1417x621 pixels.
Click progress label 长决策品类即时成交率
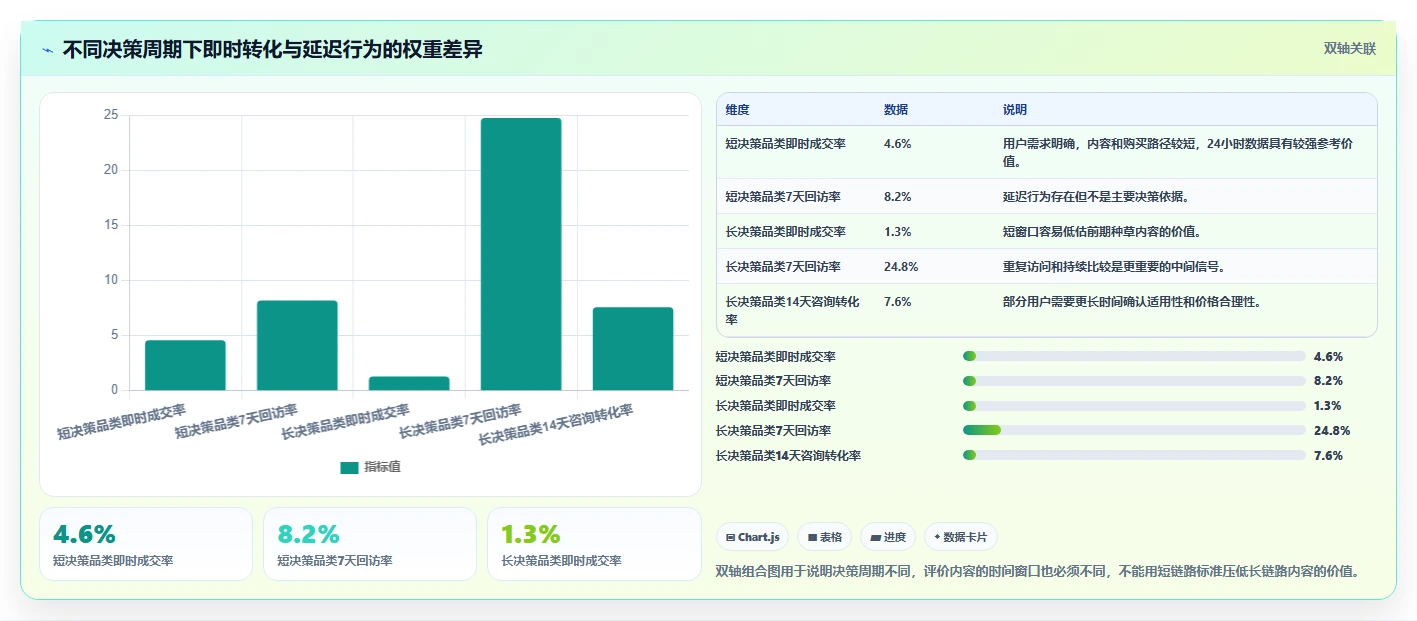click(x=776, y=406)
